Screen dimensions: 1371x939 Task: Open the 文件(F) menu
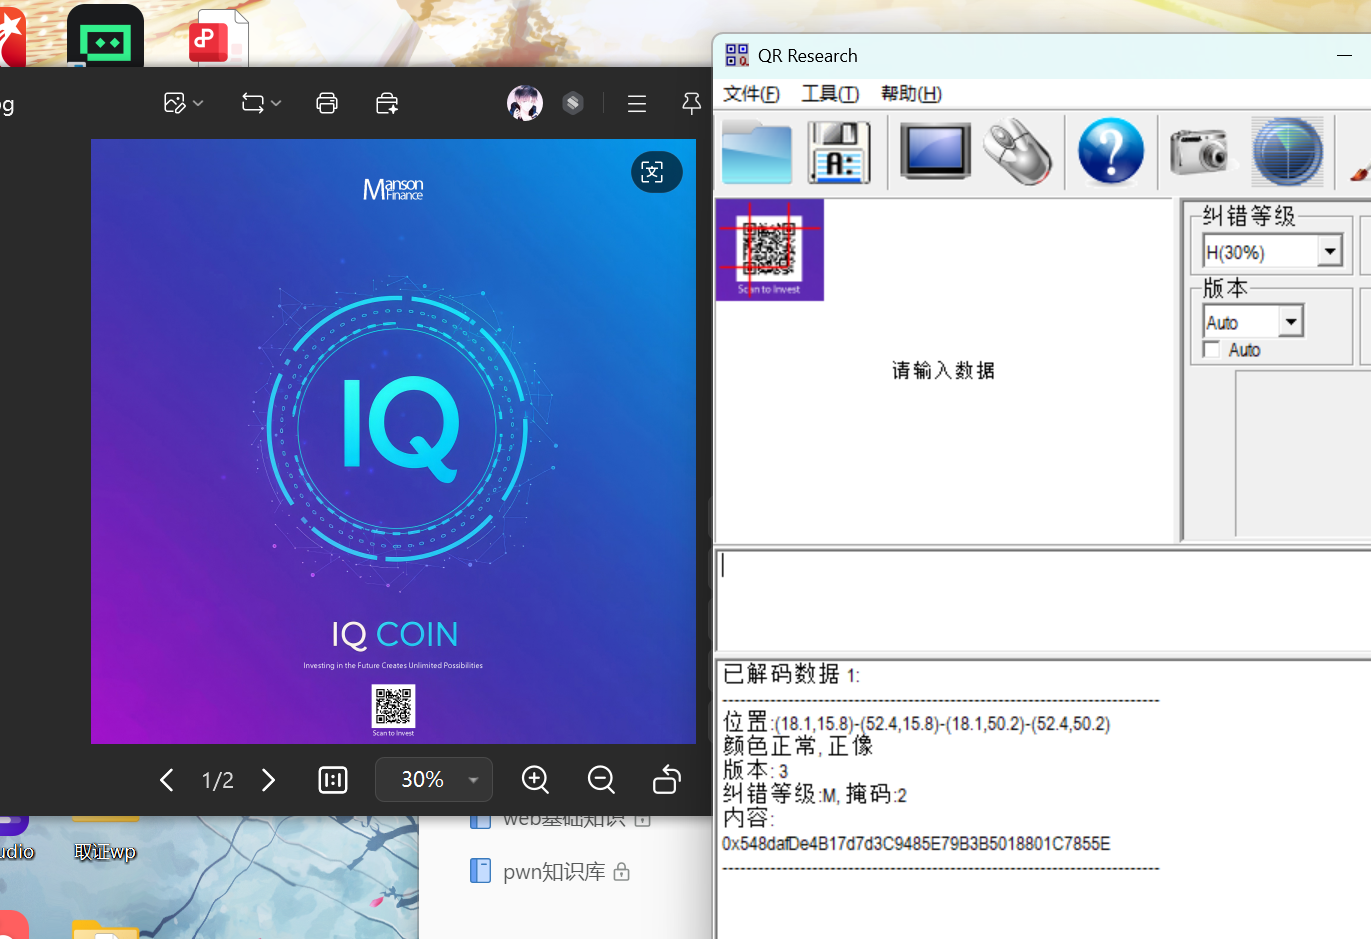(751, 94)
